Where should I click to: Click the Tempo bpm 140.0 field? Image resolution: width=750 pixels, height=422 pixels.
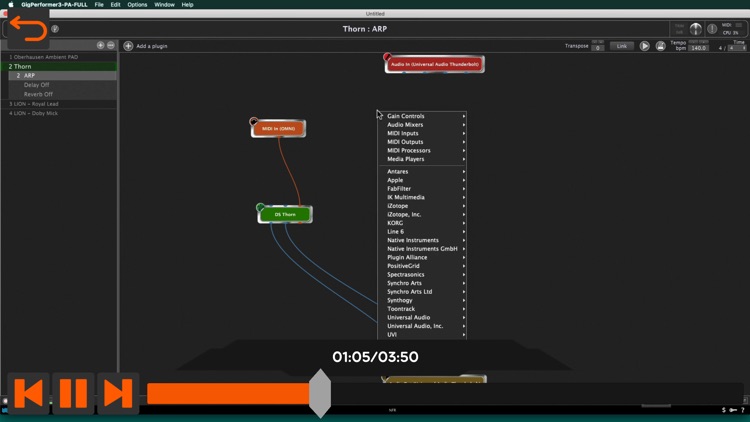point(698,48)
